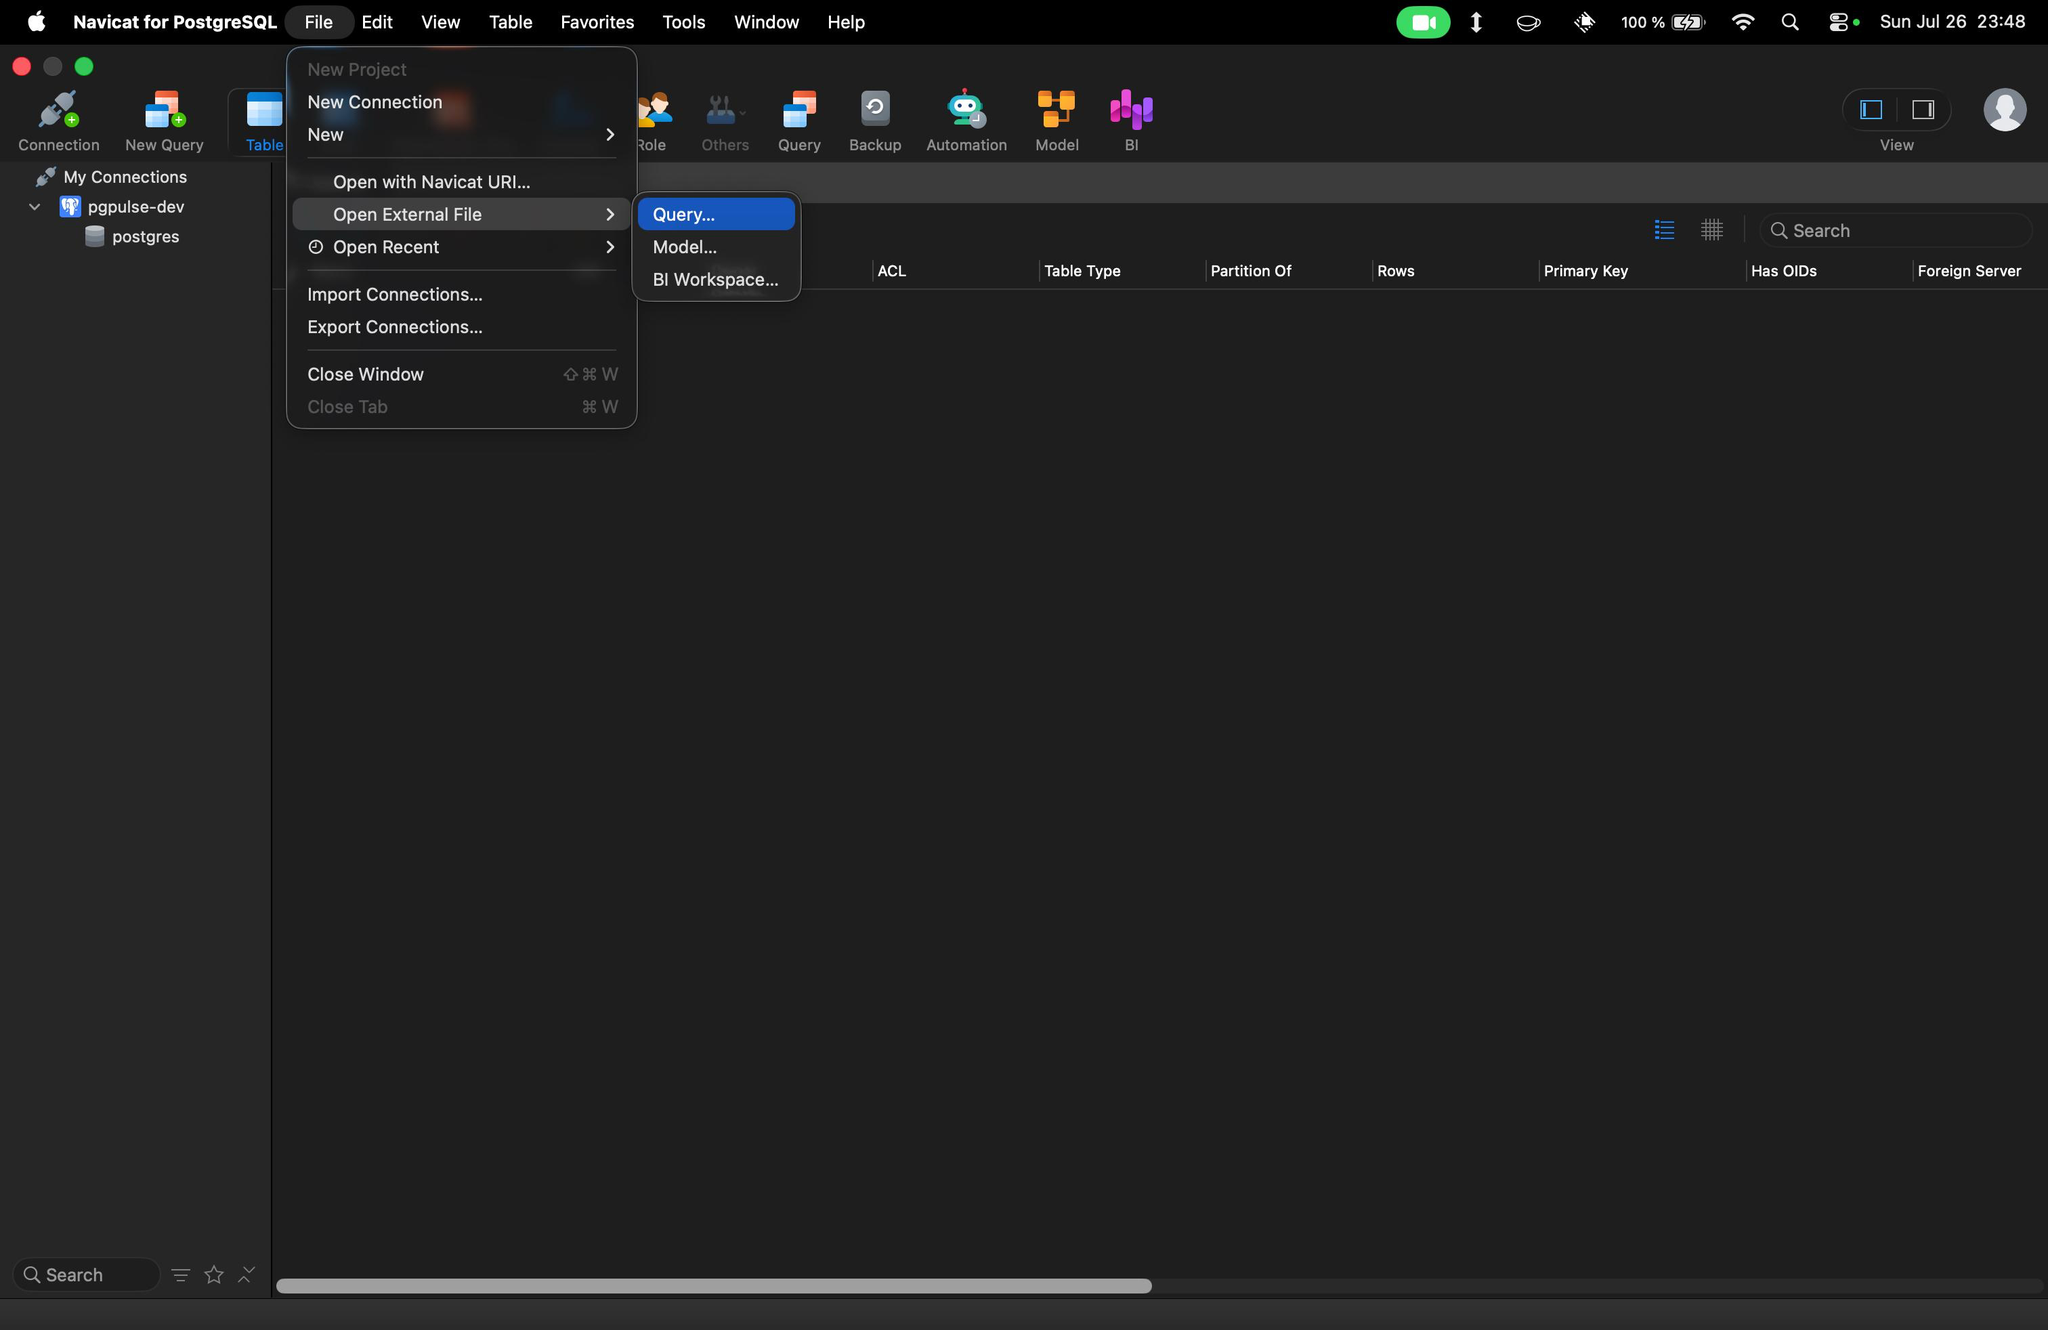Screen dimensions: 2048x1330
Task: Open the Model toolbar section
Action: (x=1056, y=121)
